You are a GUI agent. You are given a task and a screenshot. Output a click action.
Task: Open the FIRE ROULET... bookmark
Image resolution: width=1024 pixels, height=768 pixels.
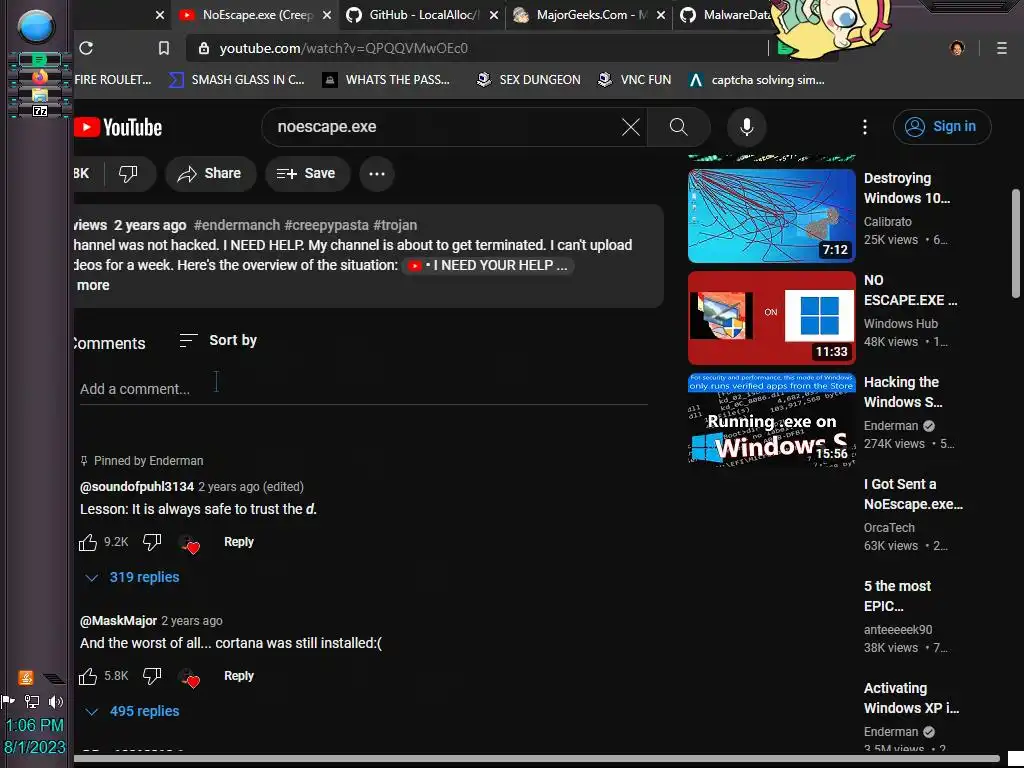(113, 80)
